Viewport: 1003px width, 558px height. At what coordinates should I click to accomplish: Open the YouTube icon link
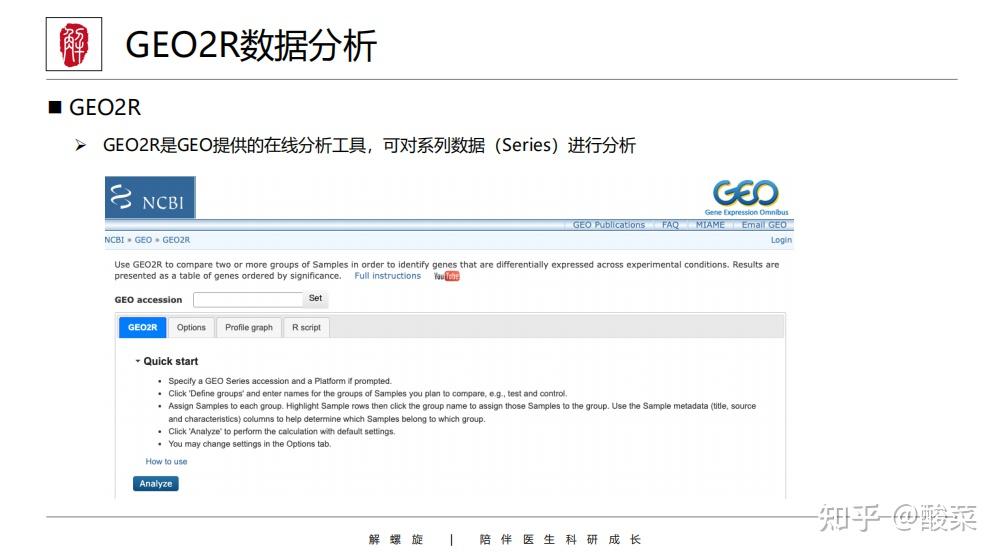point(446,276)
